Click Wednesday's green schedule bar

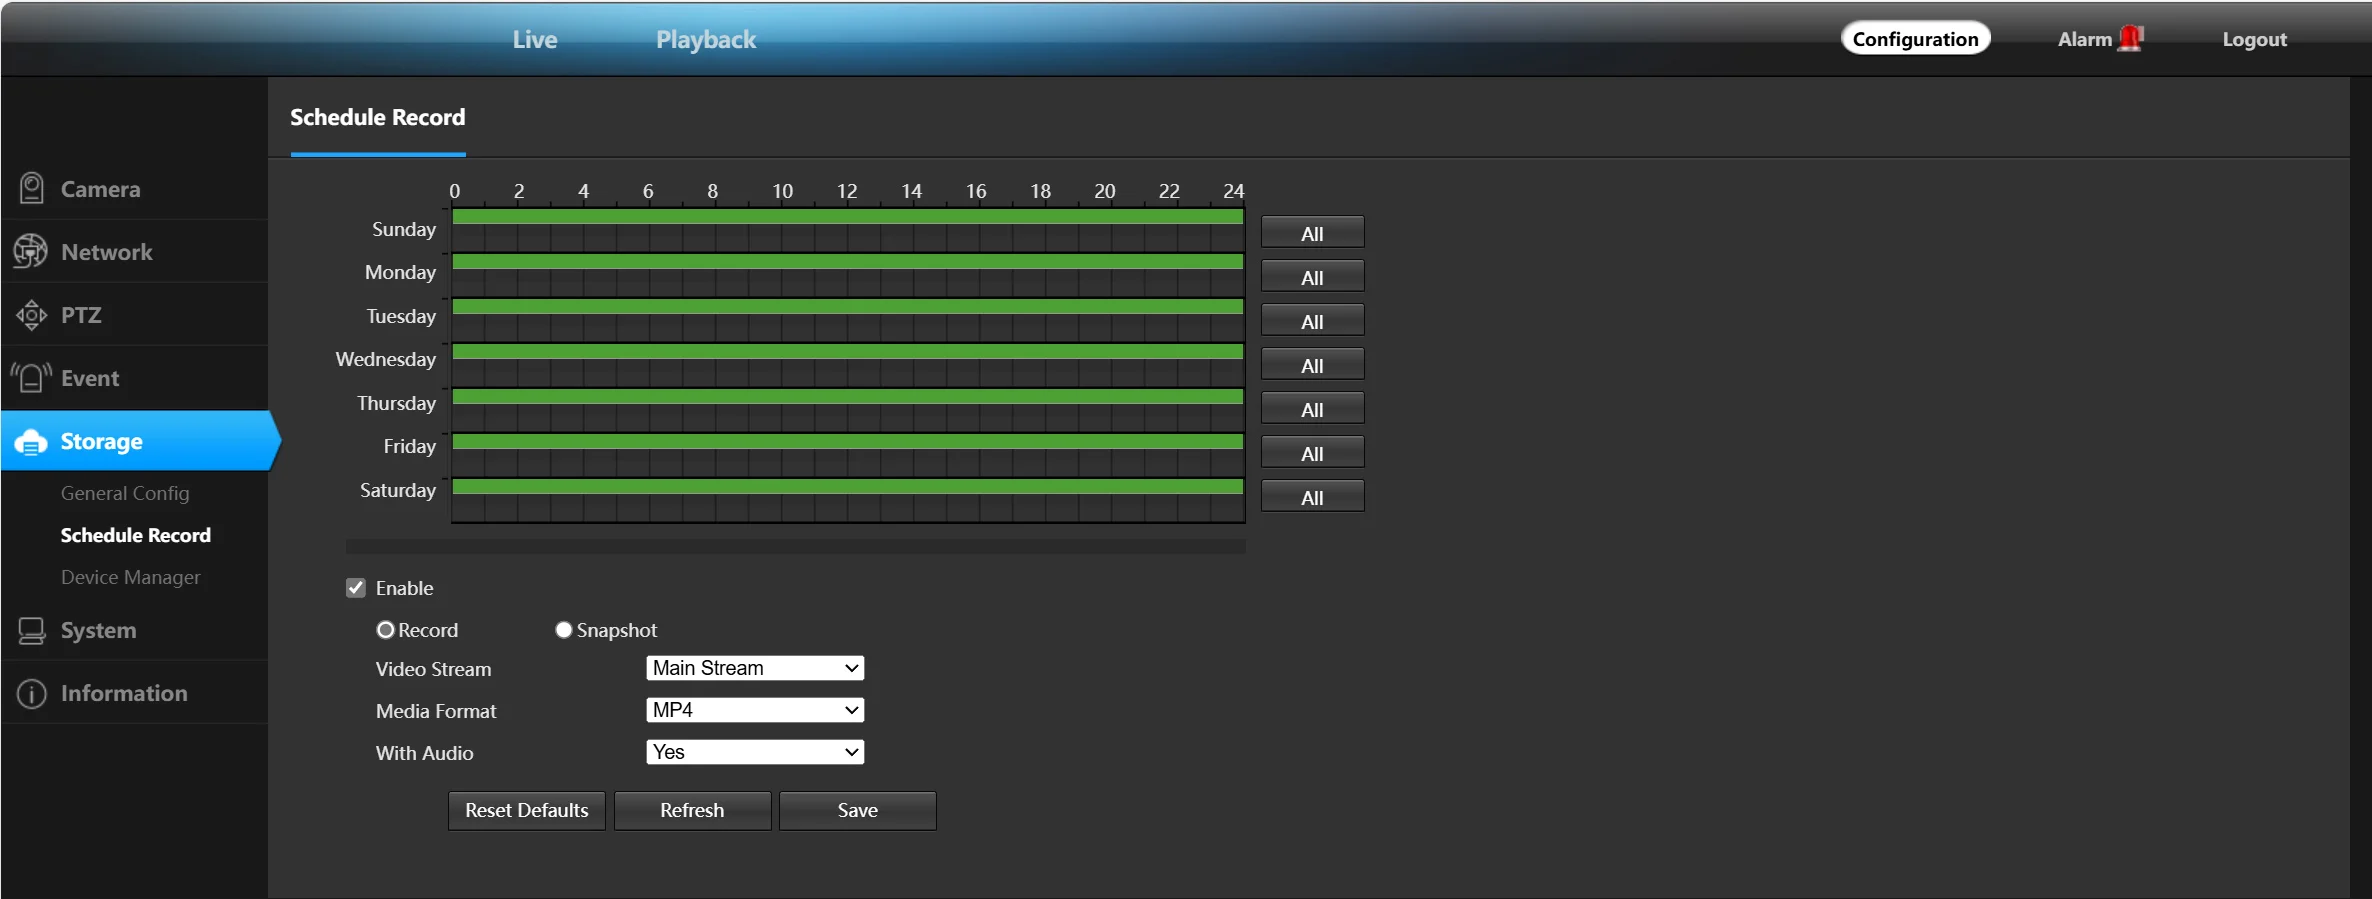click(x=848, y=351)
